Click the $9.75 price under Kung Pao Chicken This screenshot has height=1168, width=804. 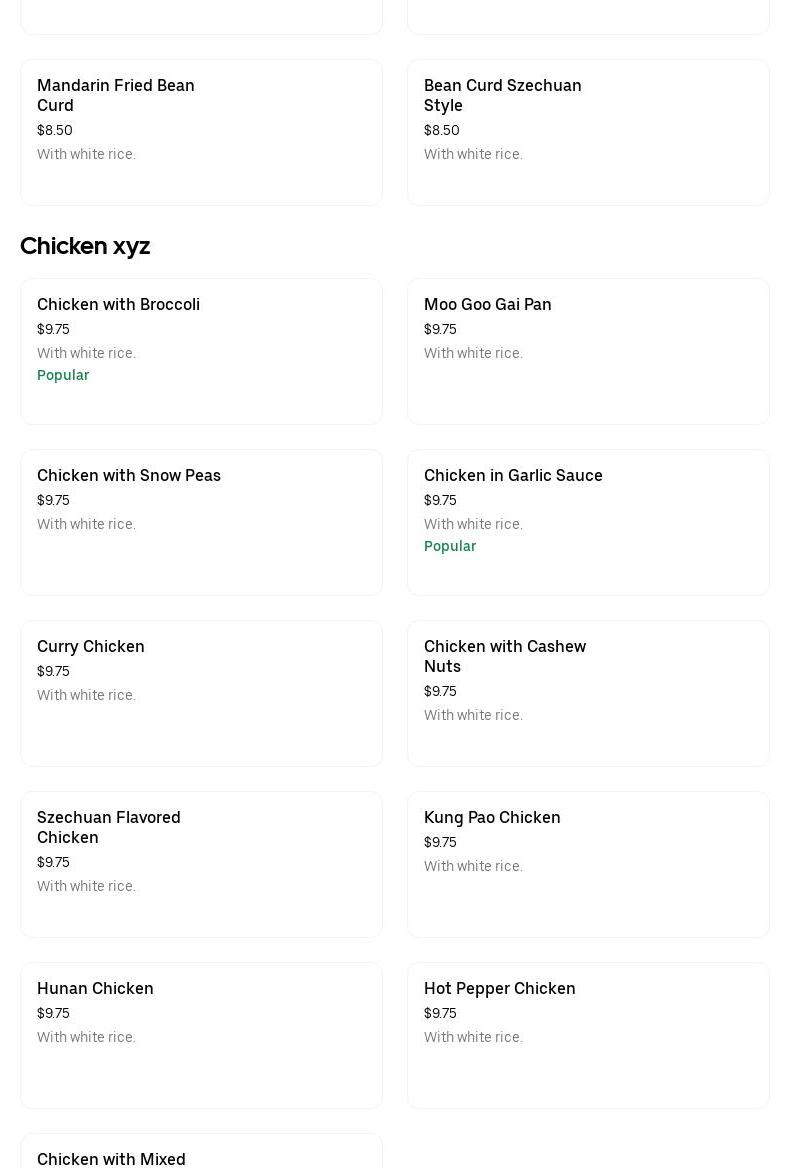click(x=440, y=842)
